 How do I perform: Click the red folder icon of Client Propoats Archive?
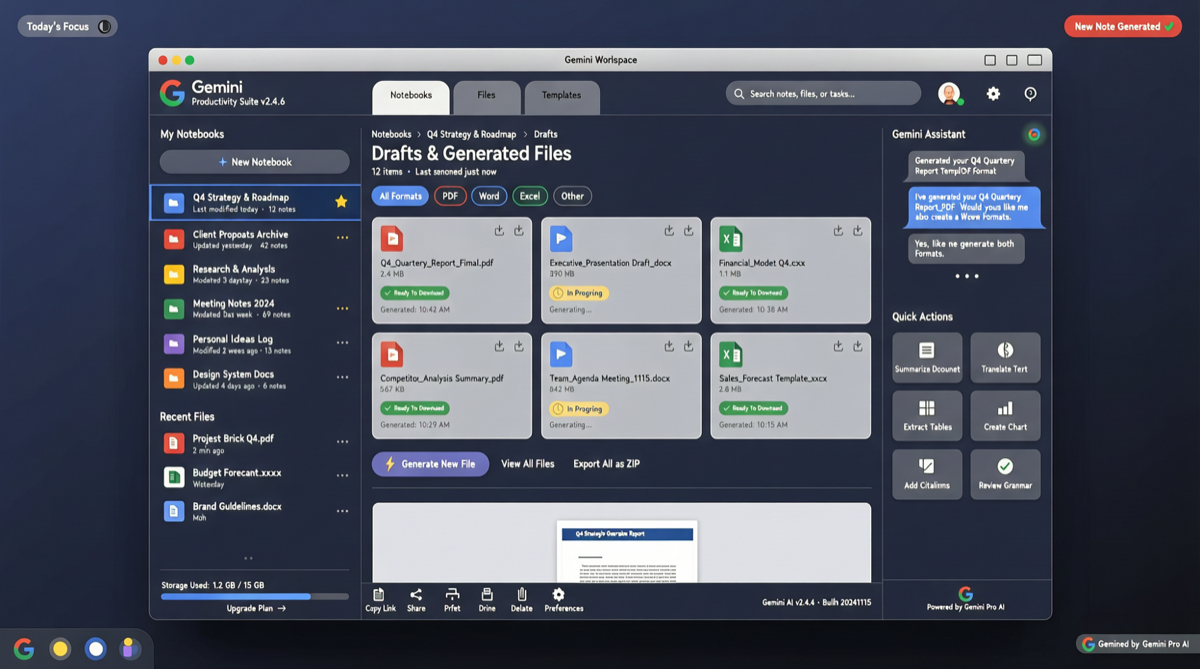(174, 239)
